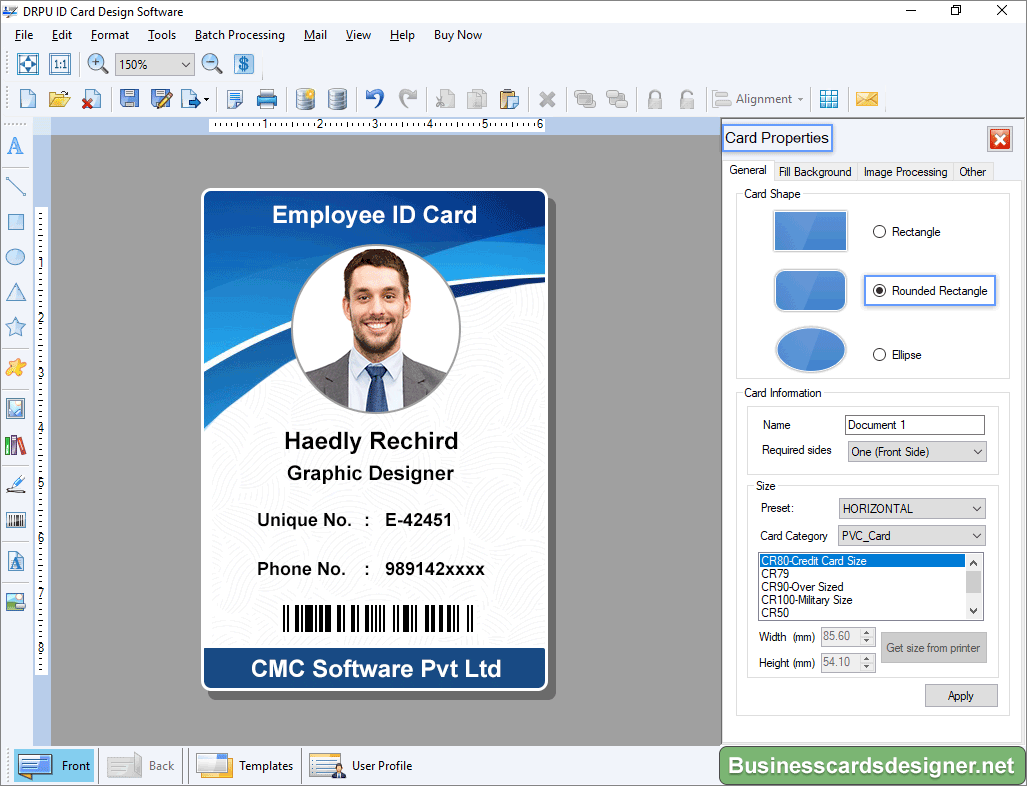Open the image library books icon
Screen dimensions: 1027x786
click(16, 445)
